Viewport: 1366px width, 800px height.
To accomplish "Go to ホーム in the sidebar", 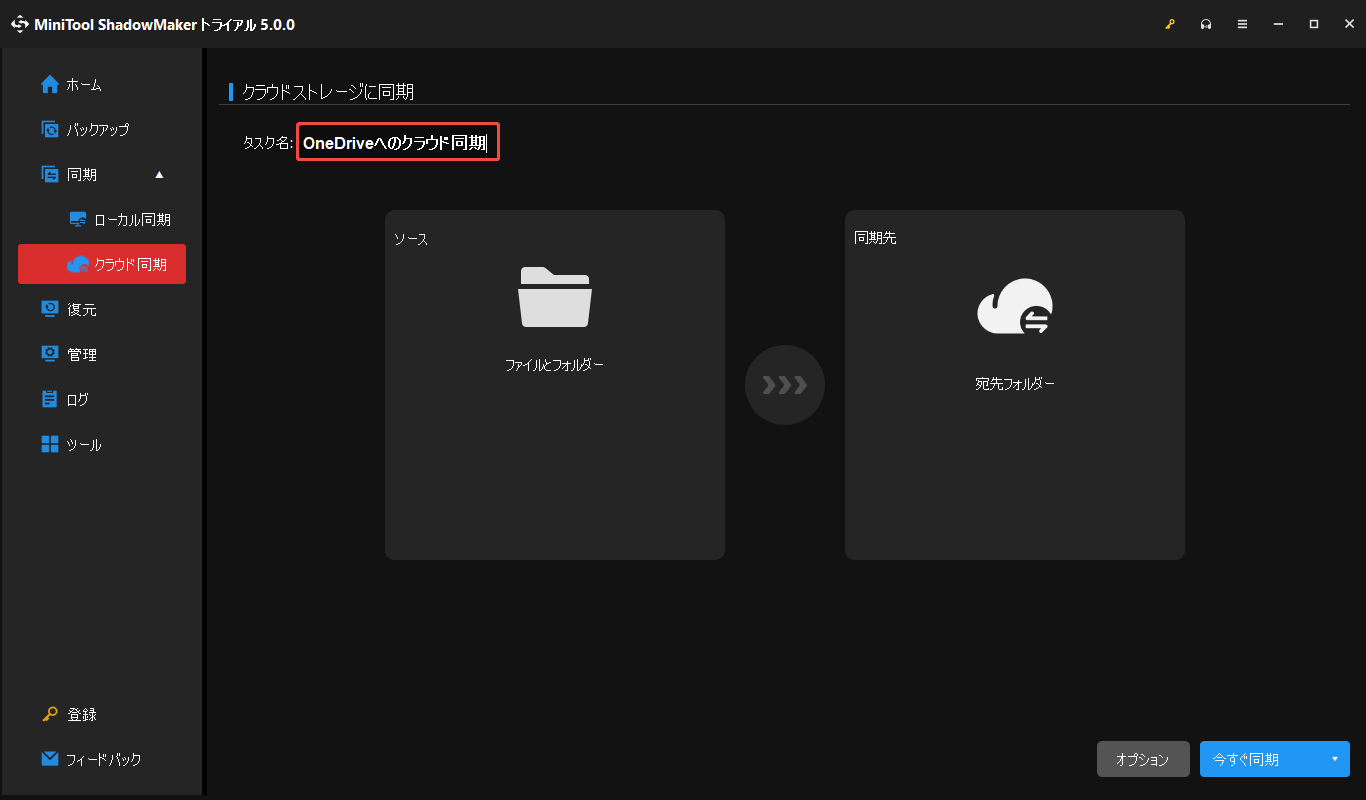I will coord(102,85).
